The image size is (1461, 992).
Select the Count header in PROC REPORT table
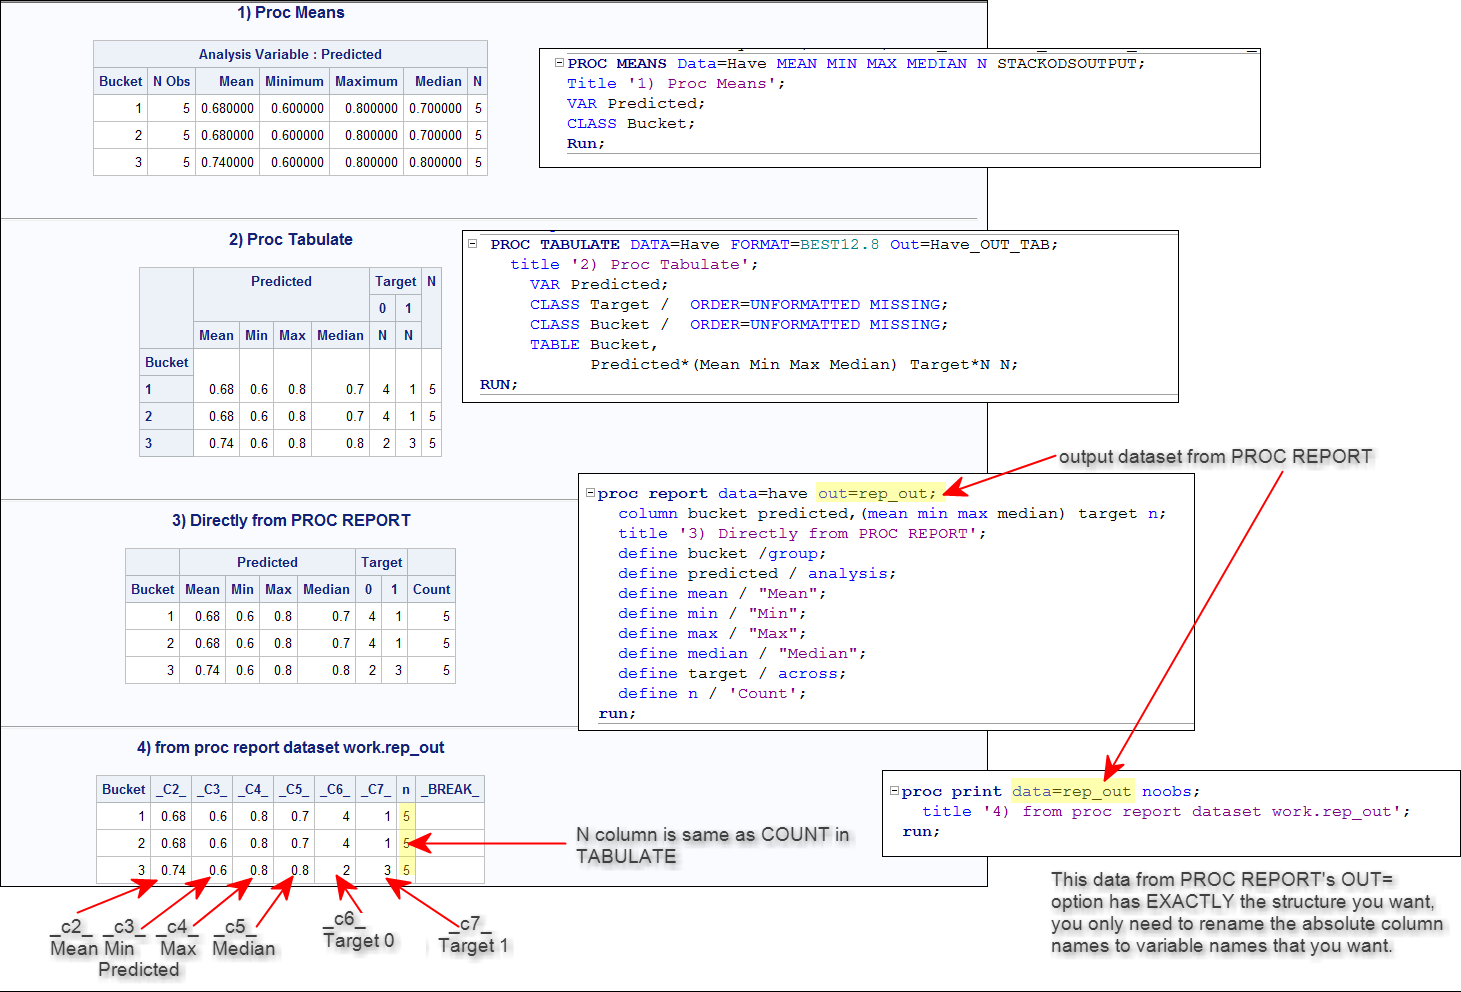[431, 589]
